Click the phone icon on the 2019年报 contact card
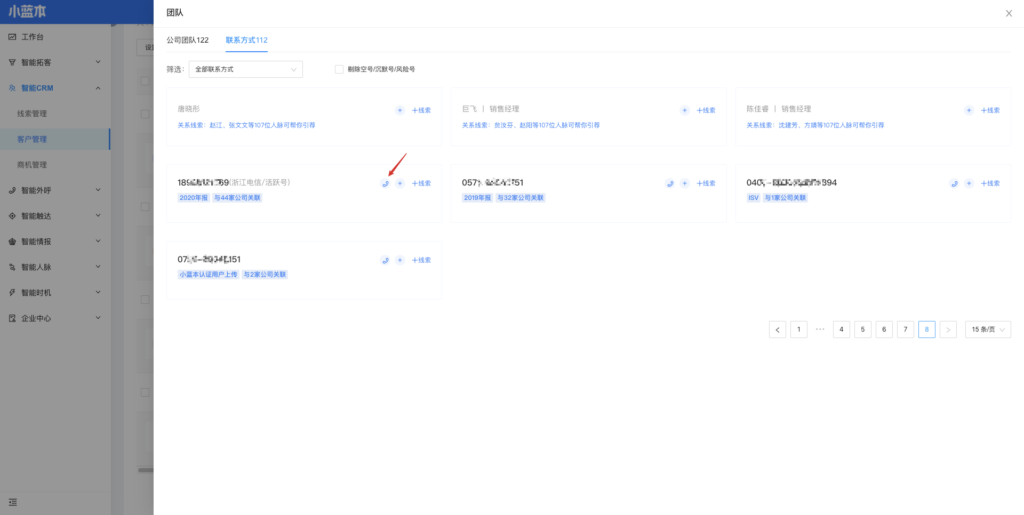This screenshot has height=515, width=1024. click(x=670, y=184)
